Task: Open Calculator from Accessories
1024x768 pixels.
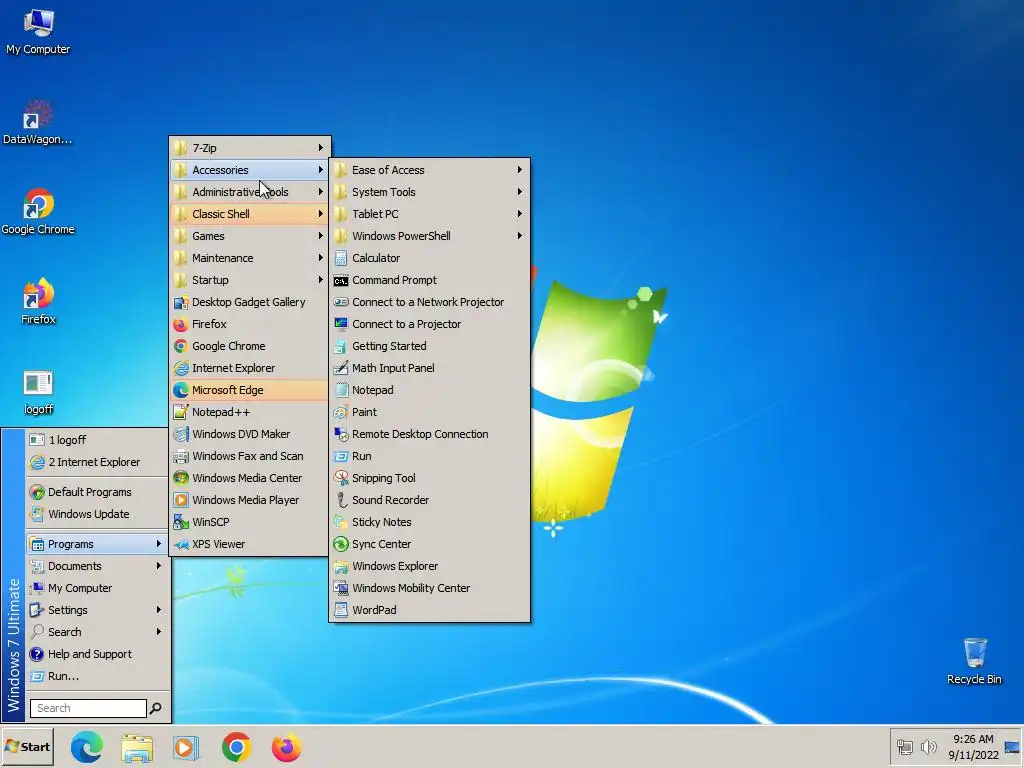Action: 430,258
